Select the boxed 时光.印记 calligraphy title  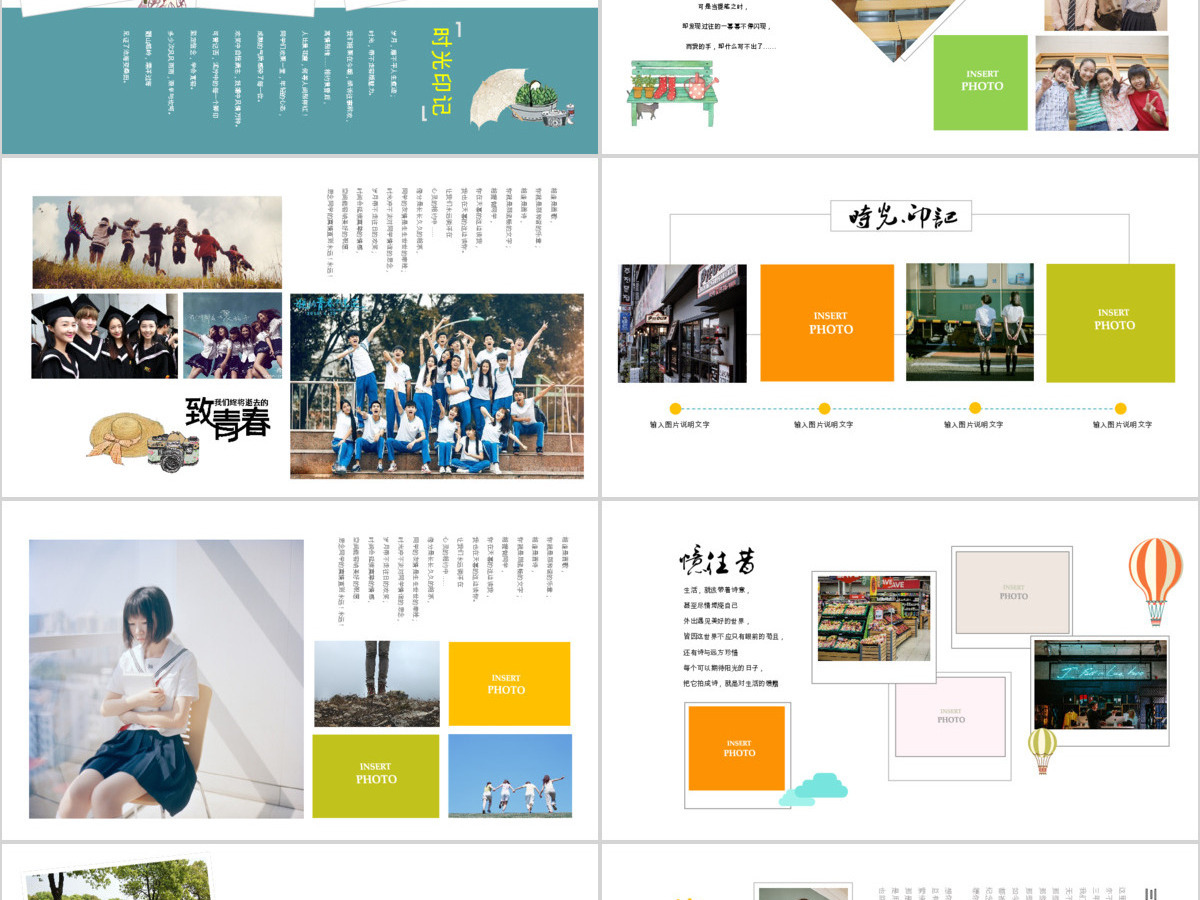tap(900, 216)
